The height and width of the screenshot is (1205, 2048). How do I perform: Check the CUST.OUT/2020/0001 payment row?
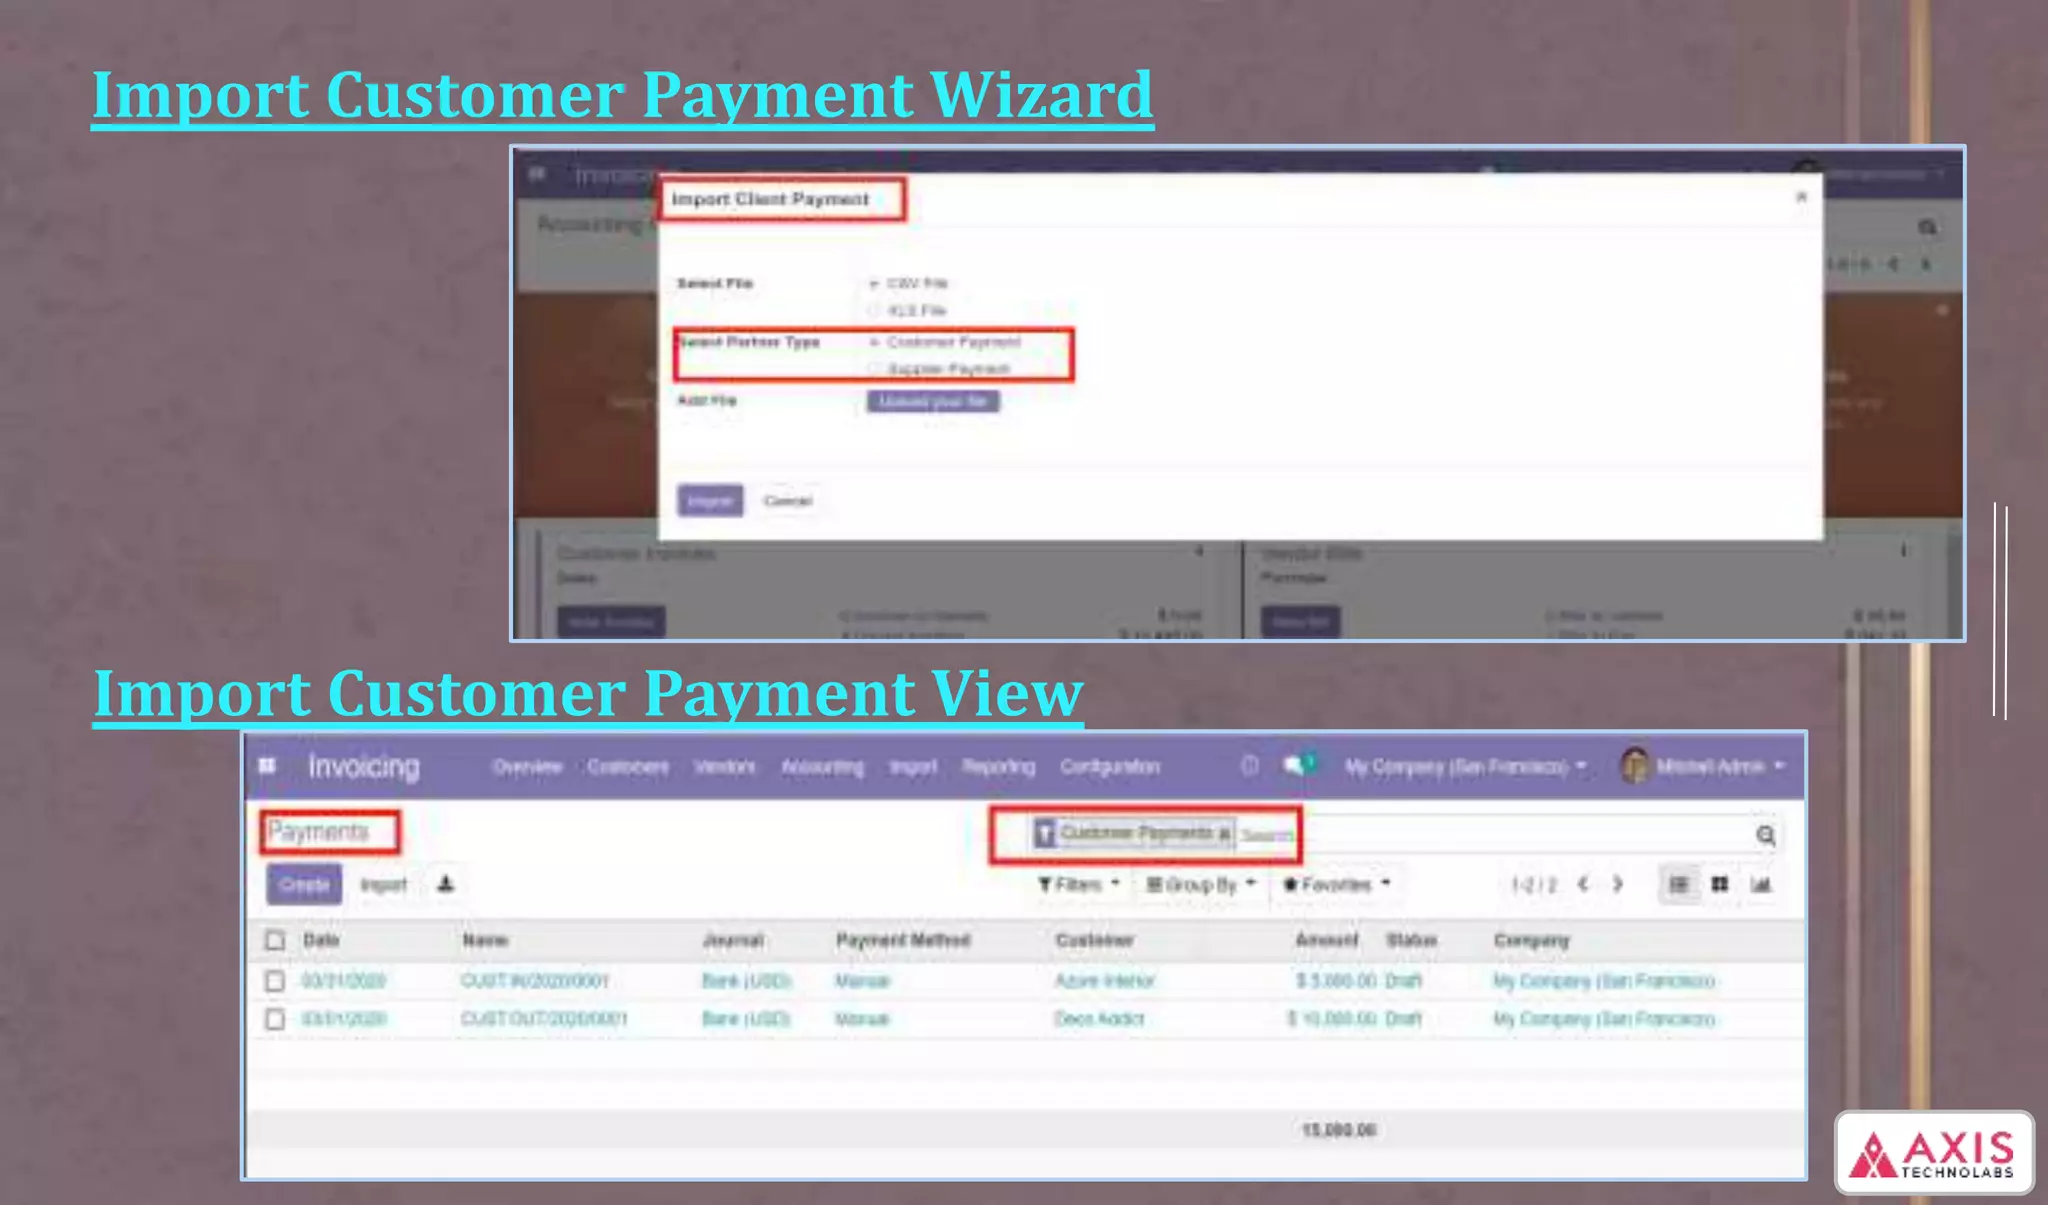point(275,1019)
